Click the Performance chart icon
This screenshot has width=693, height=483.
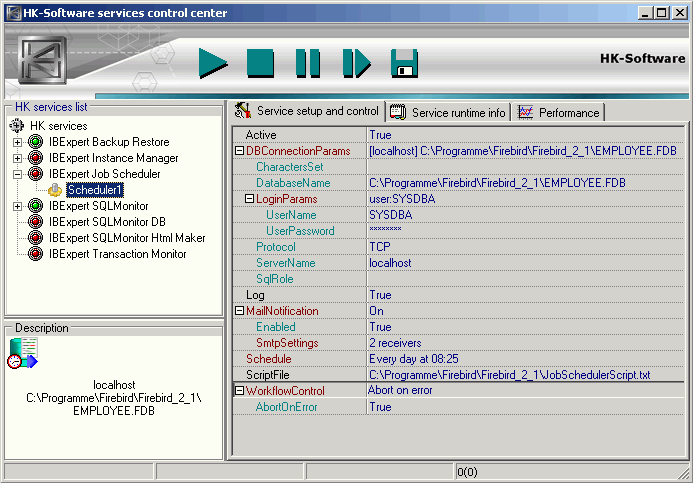[x=525, y=112]
